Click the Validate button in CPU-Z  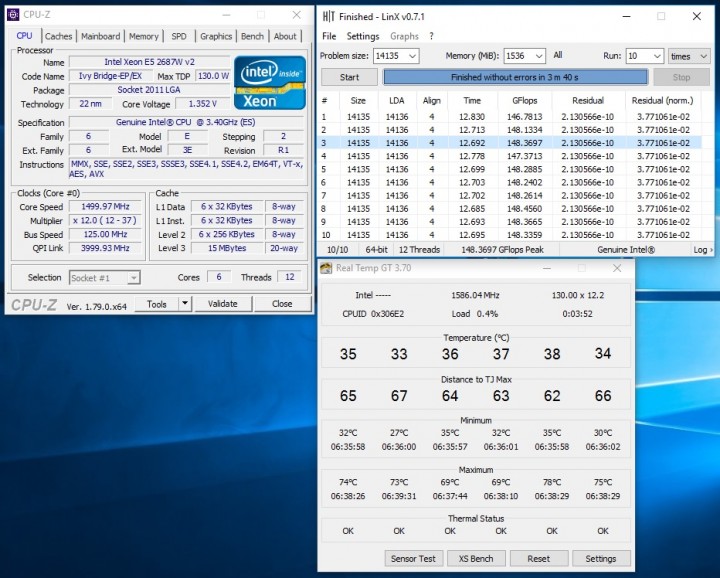coord(223,304)
